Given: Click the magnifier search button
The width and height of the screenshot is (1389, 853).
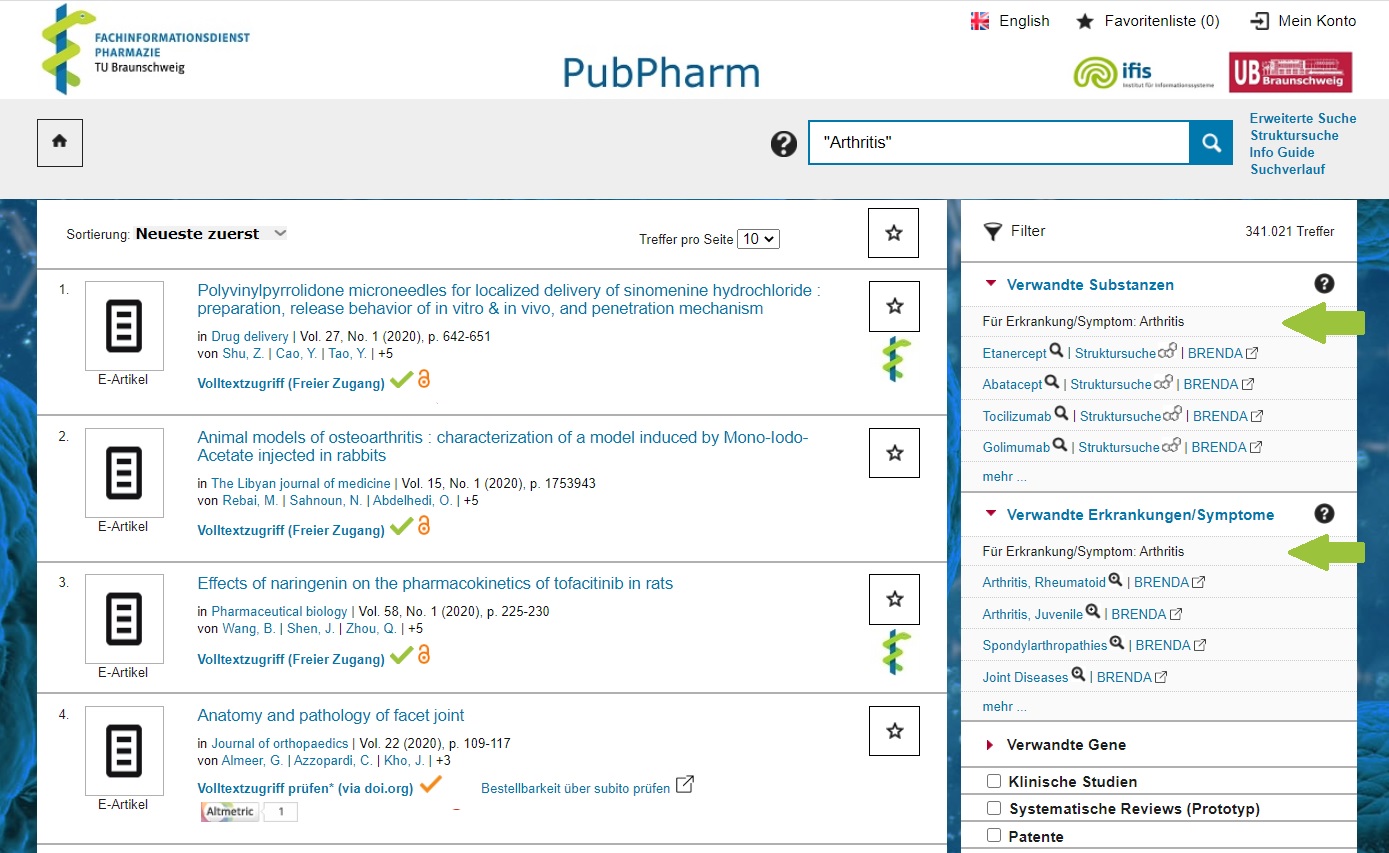Looking at the screenshot, I should tap(1210, 143).
